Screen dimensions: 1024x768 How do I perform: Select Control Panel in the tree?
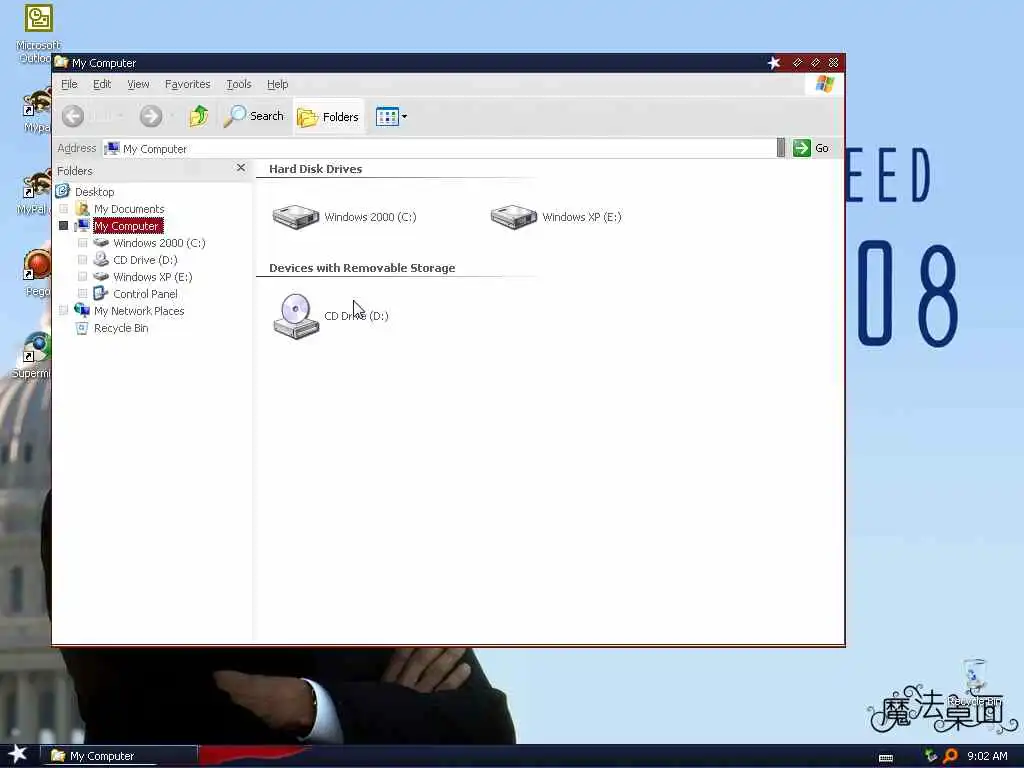coord(145,294)
